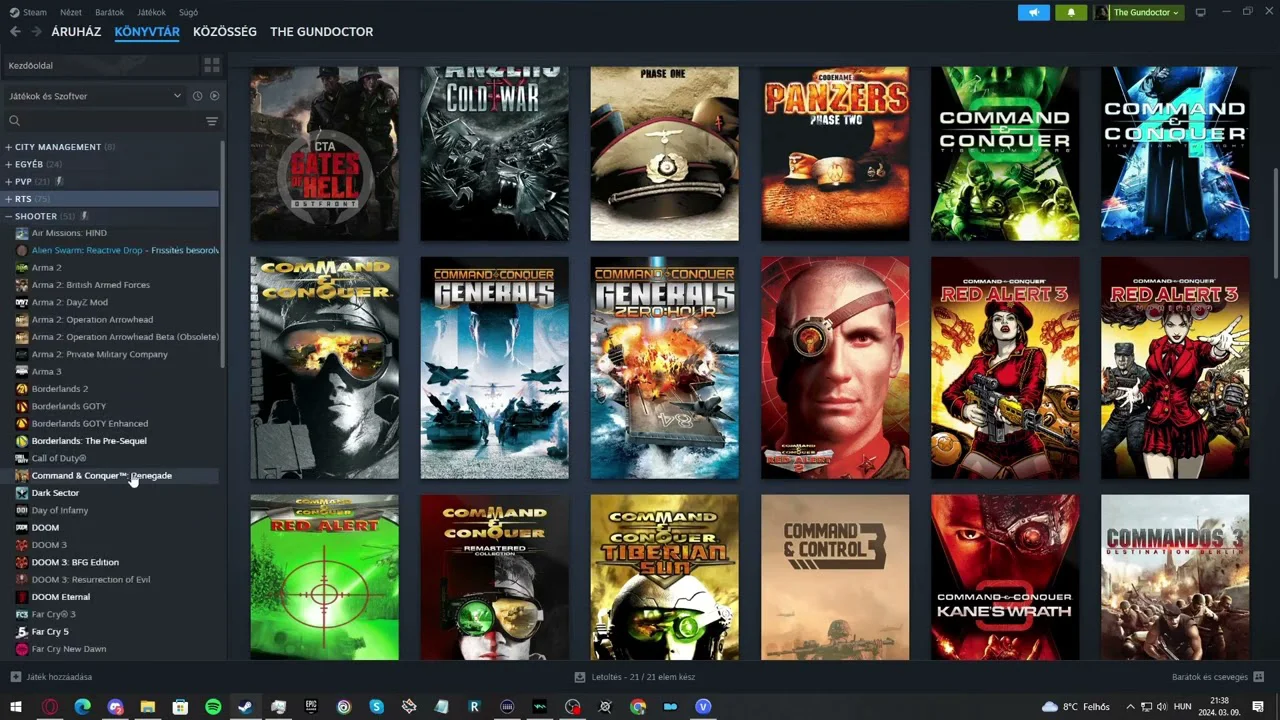Open the Súgó menu
Screen dimensions: 1280x720
188,12
